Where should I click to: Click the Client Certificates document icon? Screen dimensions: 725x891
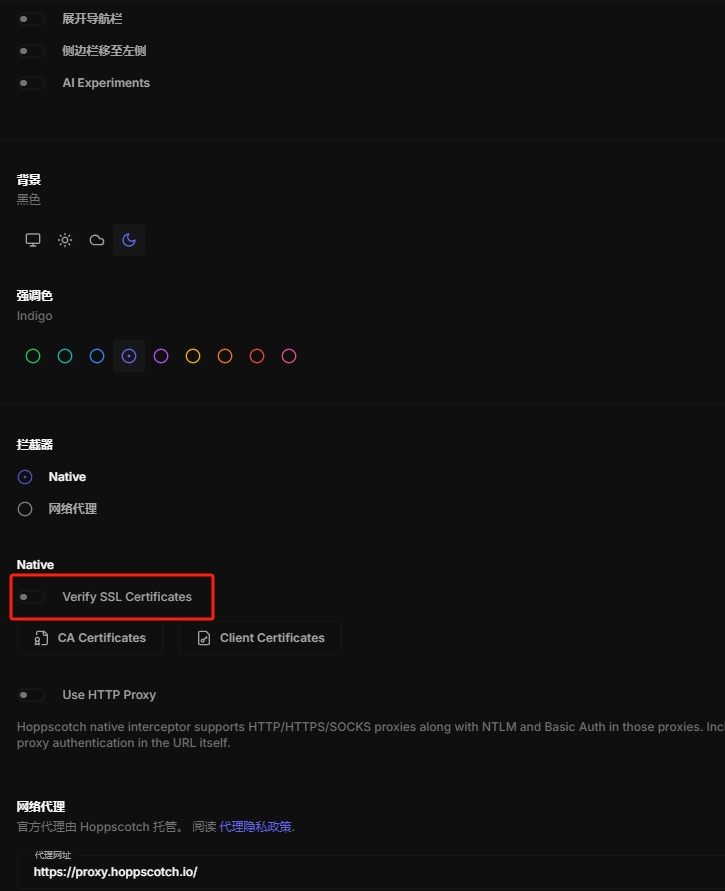204,638
